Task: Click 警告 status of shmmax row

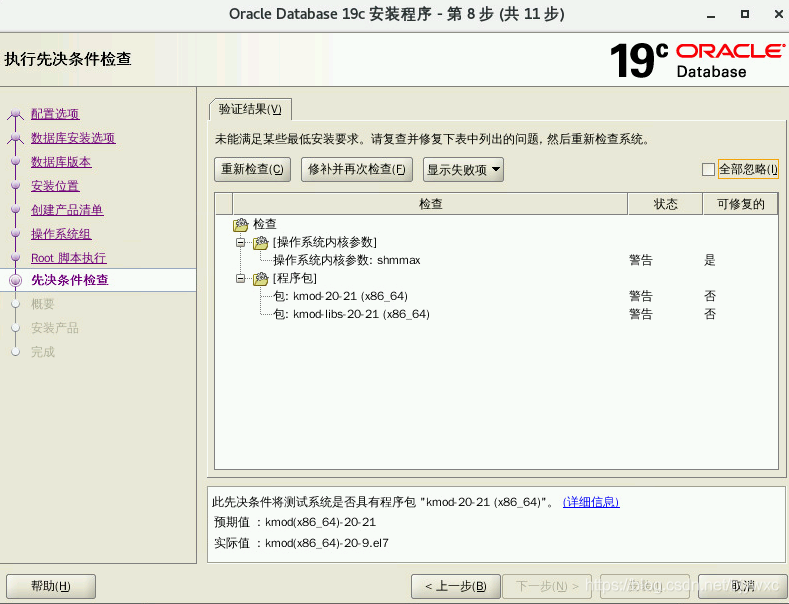Action: pos(641,260)
